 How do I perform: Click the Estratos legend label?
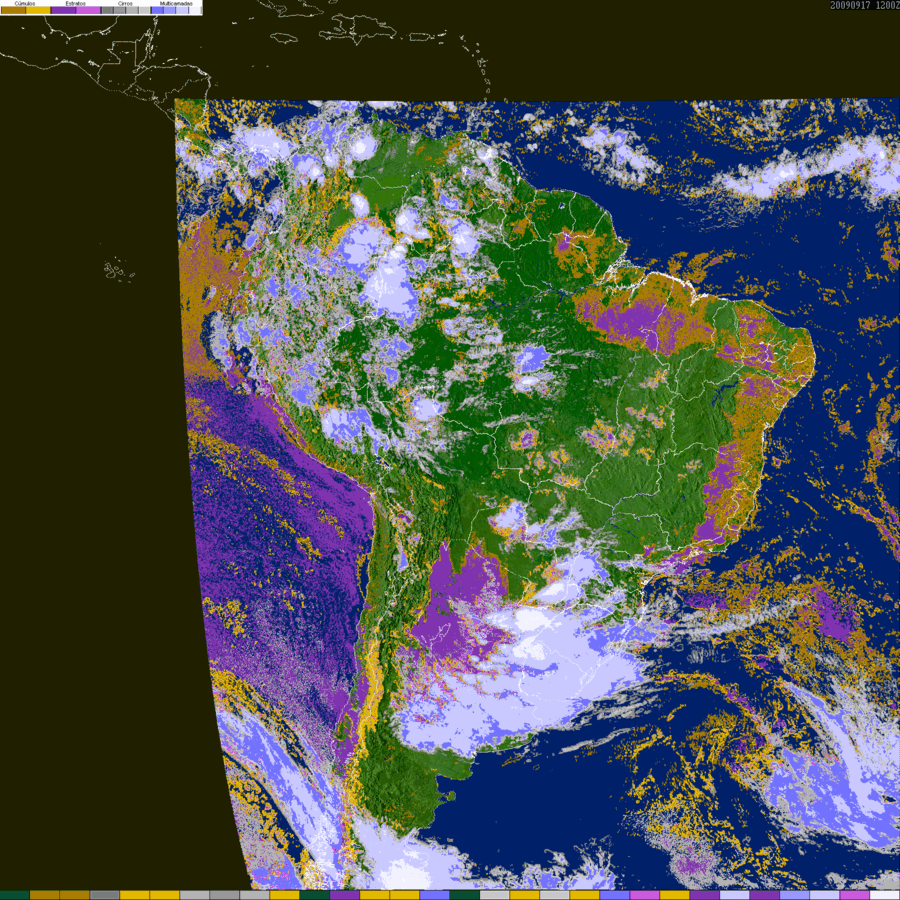(x=75, y=4)
